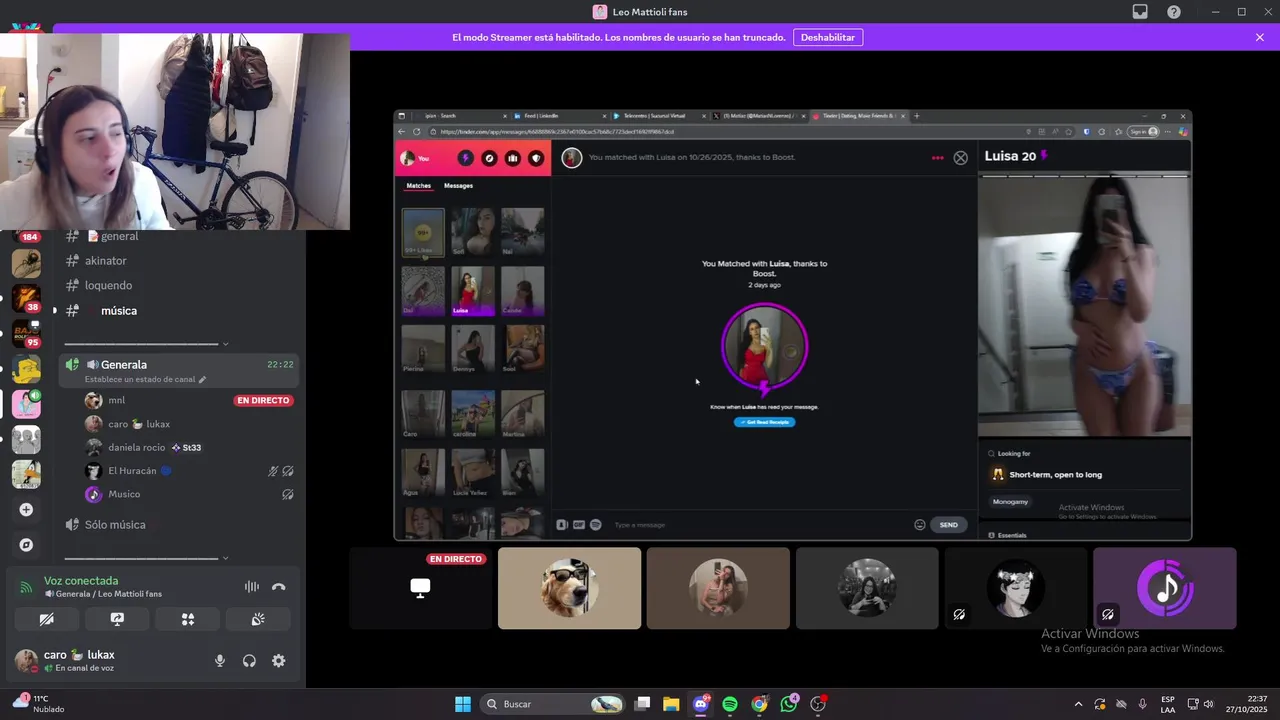Screen dimensions: 1280x720
Task: Open the server with the 38 badge
Action: pyautogui.click(x=26, y=299)
